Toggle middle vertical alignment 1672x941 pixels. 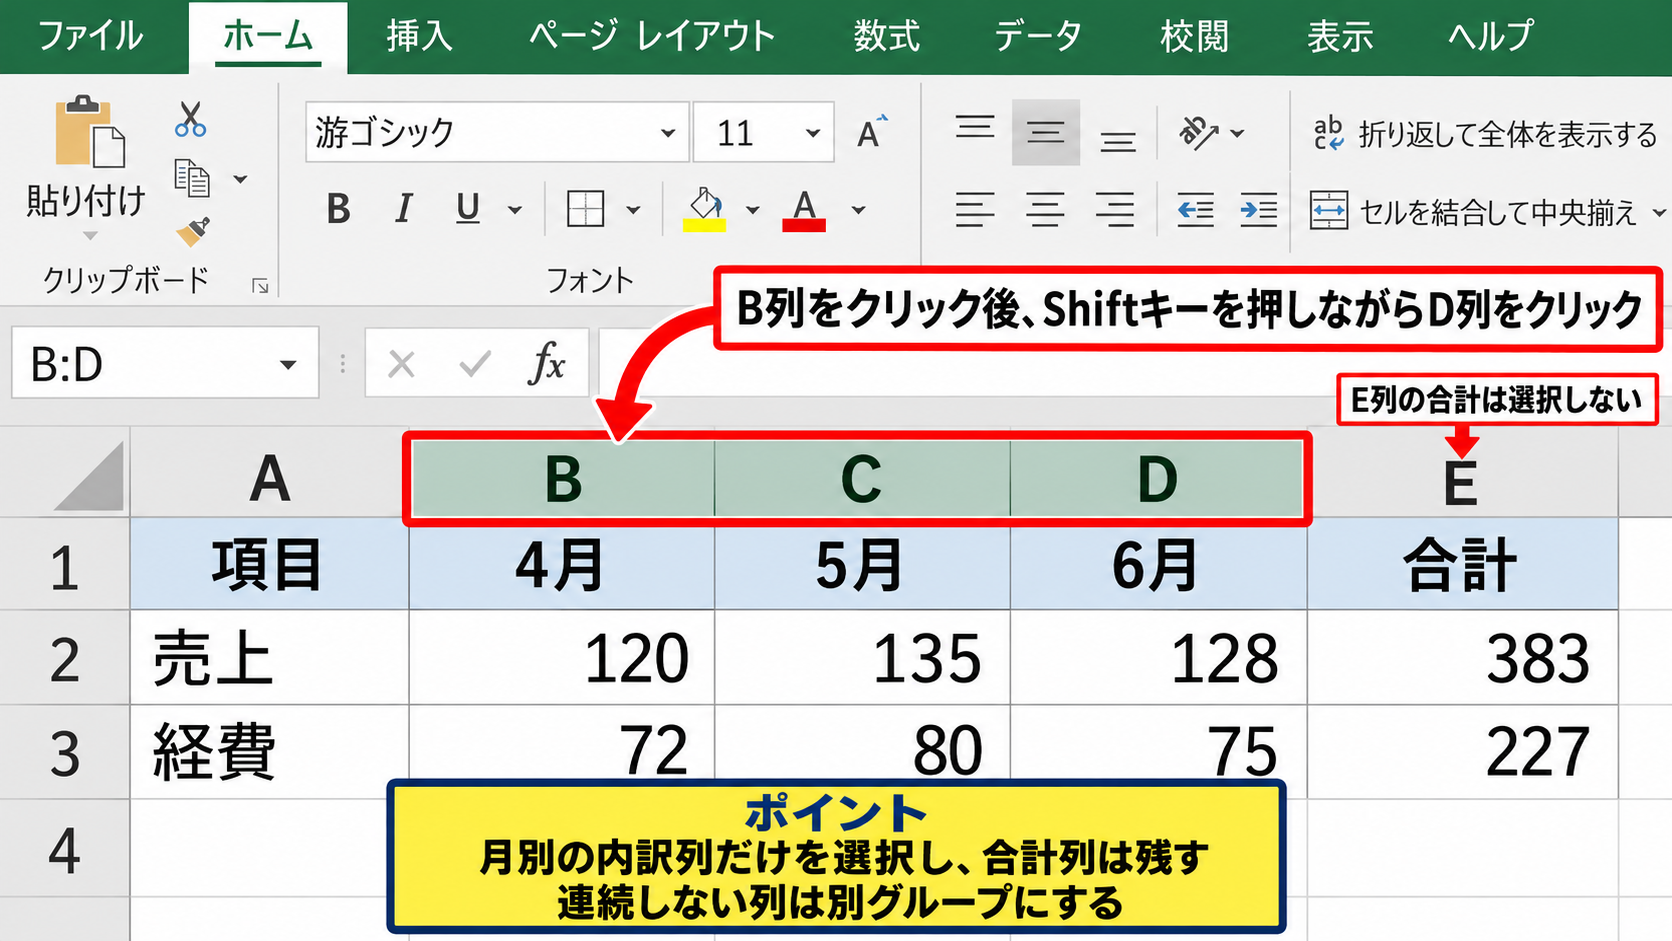click(1046, 132)
